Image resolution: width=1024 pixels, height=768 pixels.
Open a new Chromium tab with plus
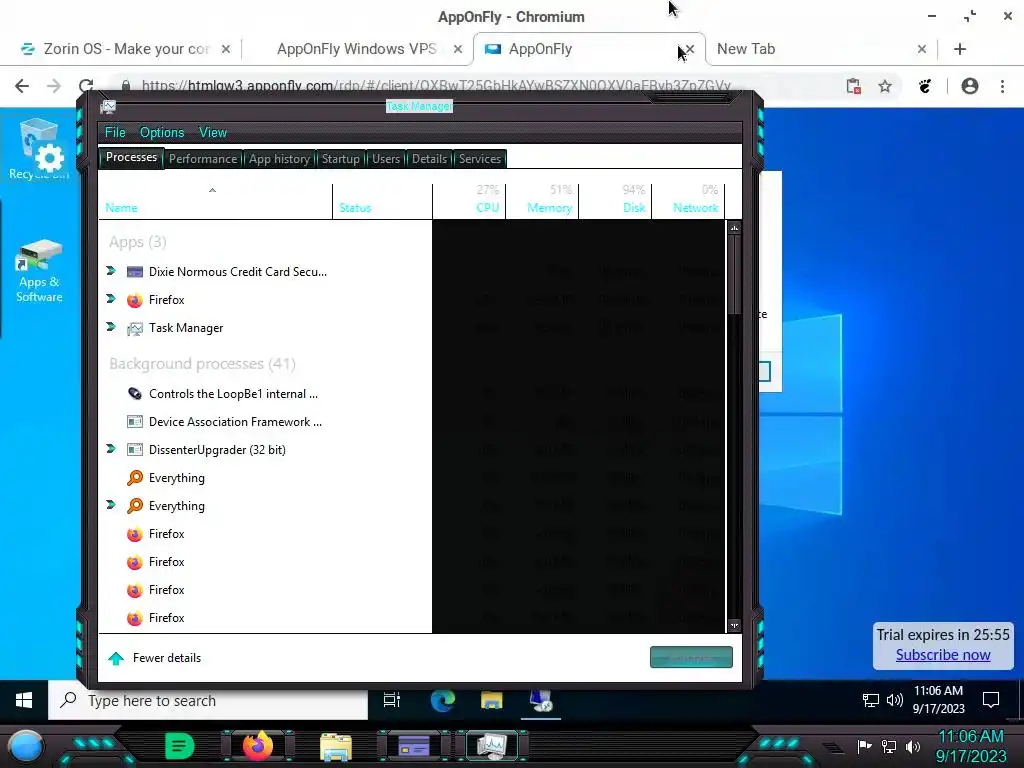tap(959, 49)
